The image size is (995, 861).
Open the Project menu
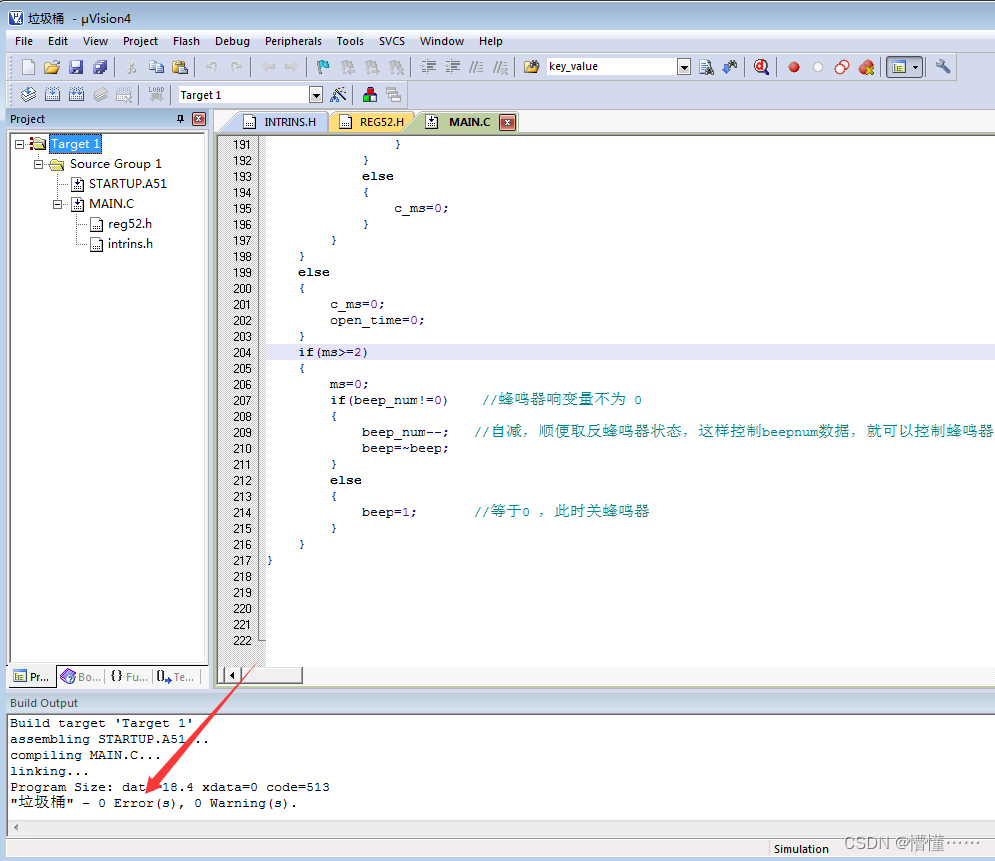(x=140, y=41)
